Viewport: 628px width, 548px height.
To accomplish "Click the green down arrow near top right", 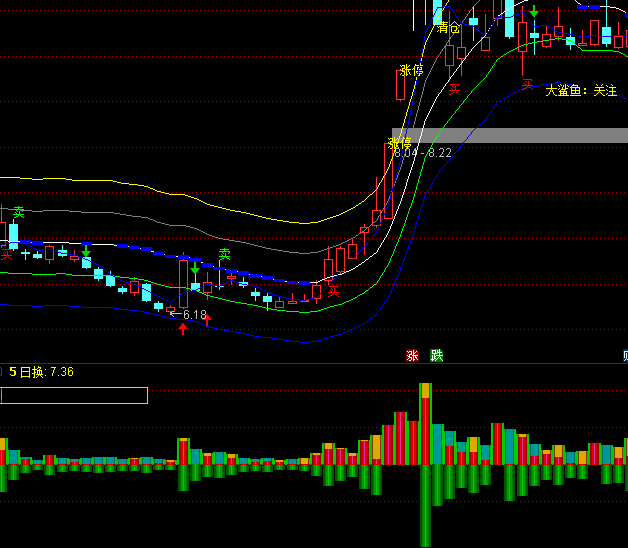I will (x=535, y=13).
